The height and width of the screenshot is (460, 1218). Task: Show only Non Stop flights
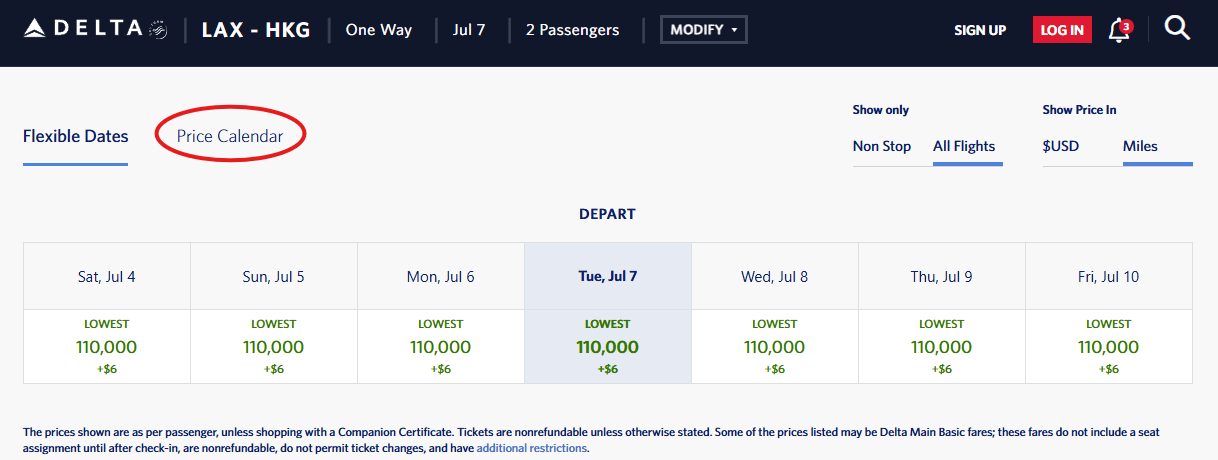881,146
